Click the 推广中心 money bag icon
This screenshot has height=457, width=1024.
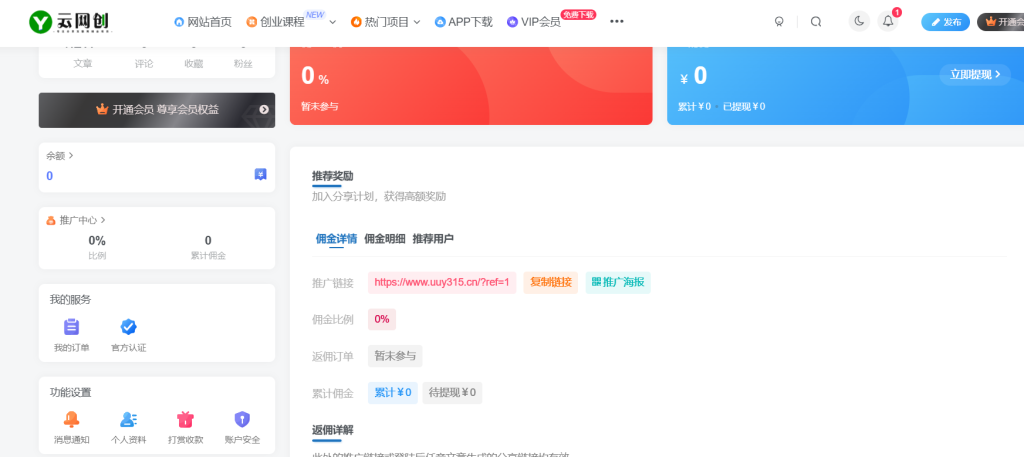tap(51, 221)
